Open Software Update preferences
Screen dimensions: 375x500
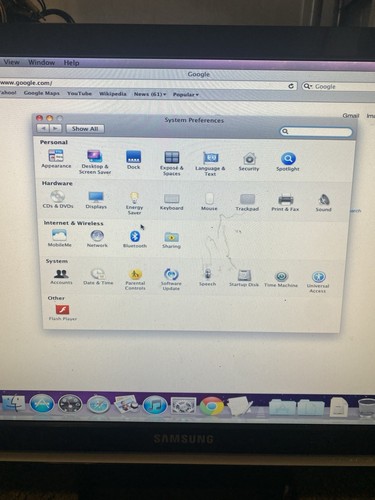(171, 279)
